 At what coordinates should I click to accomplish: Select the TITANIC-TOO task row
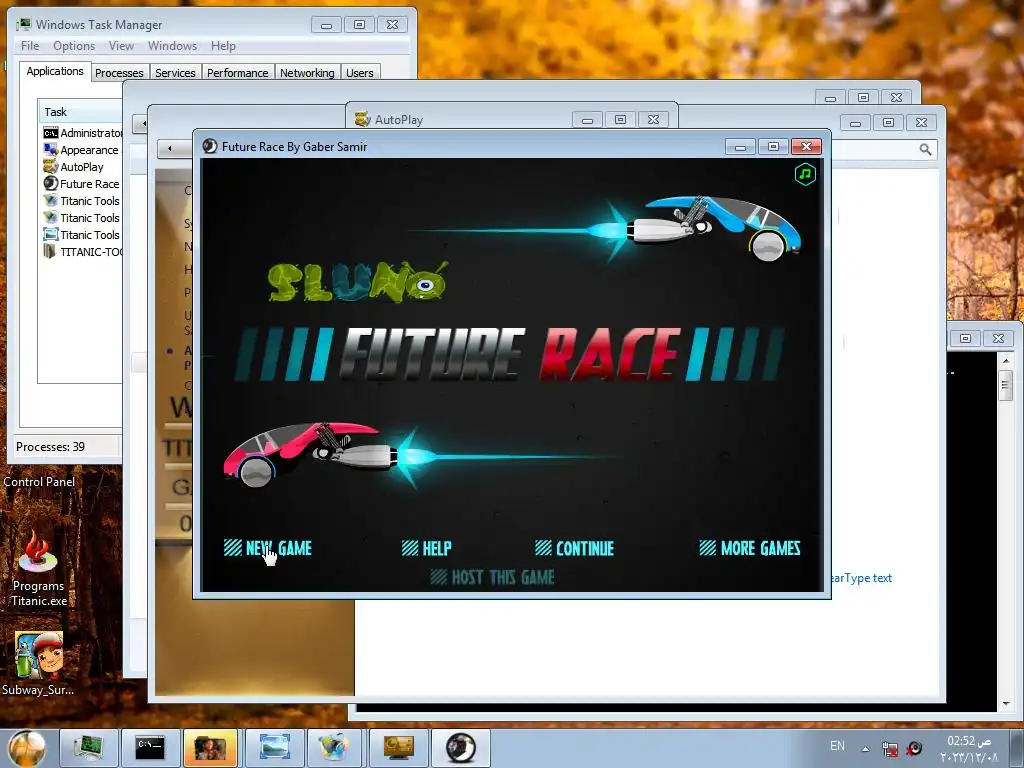[82, 251]
